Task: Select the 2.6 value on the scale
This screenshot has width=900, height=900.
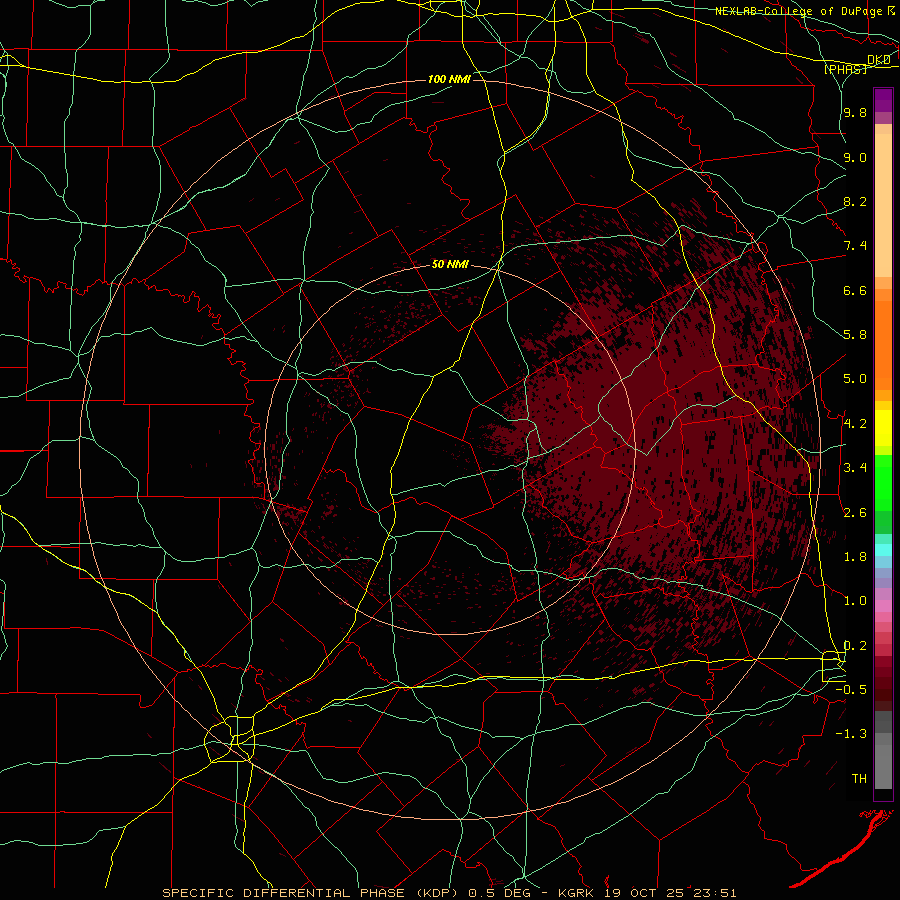Action: click(855, 513)
